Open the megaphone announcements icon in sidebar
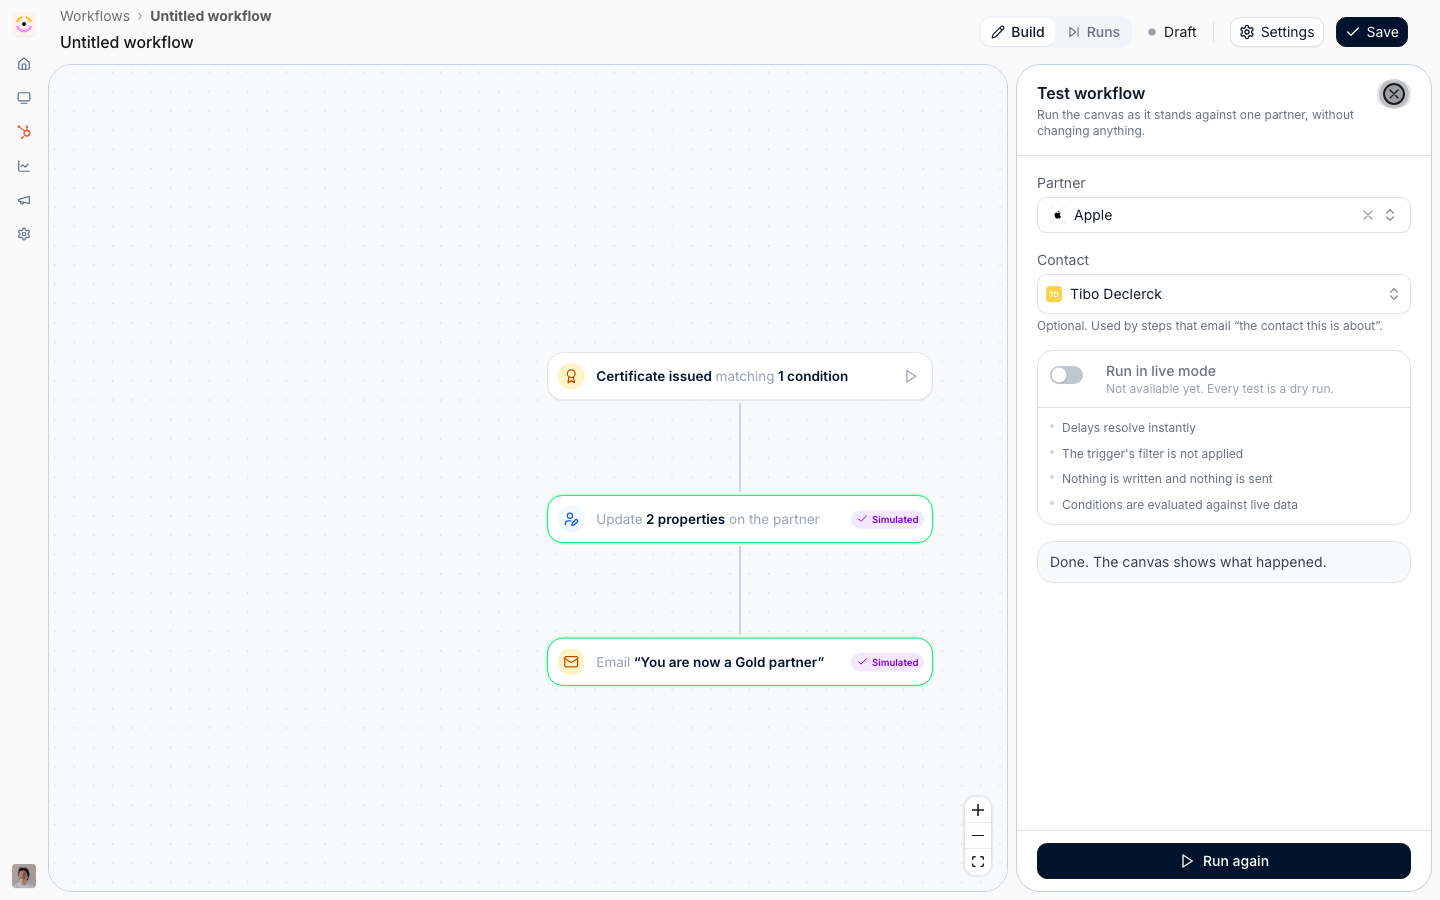1440x900 pixels. pyautogui.click(x=24, y=200)
